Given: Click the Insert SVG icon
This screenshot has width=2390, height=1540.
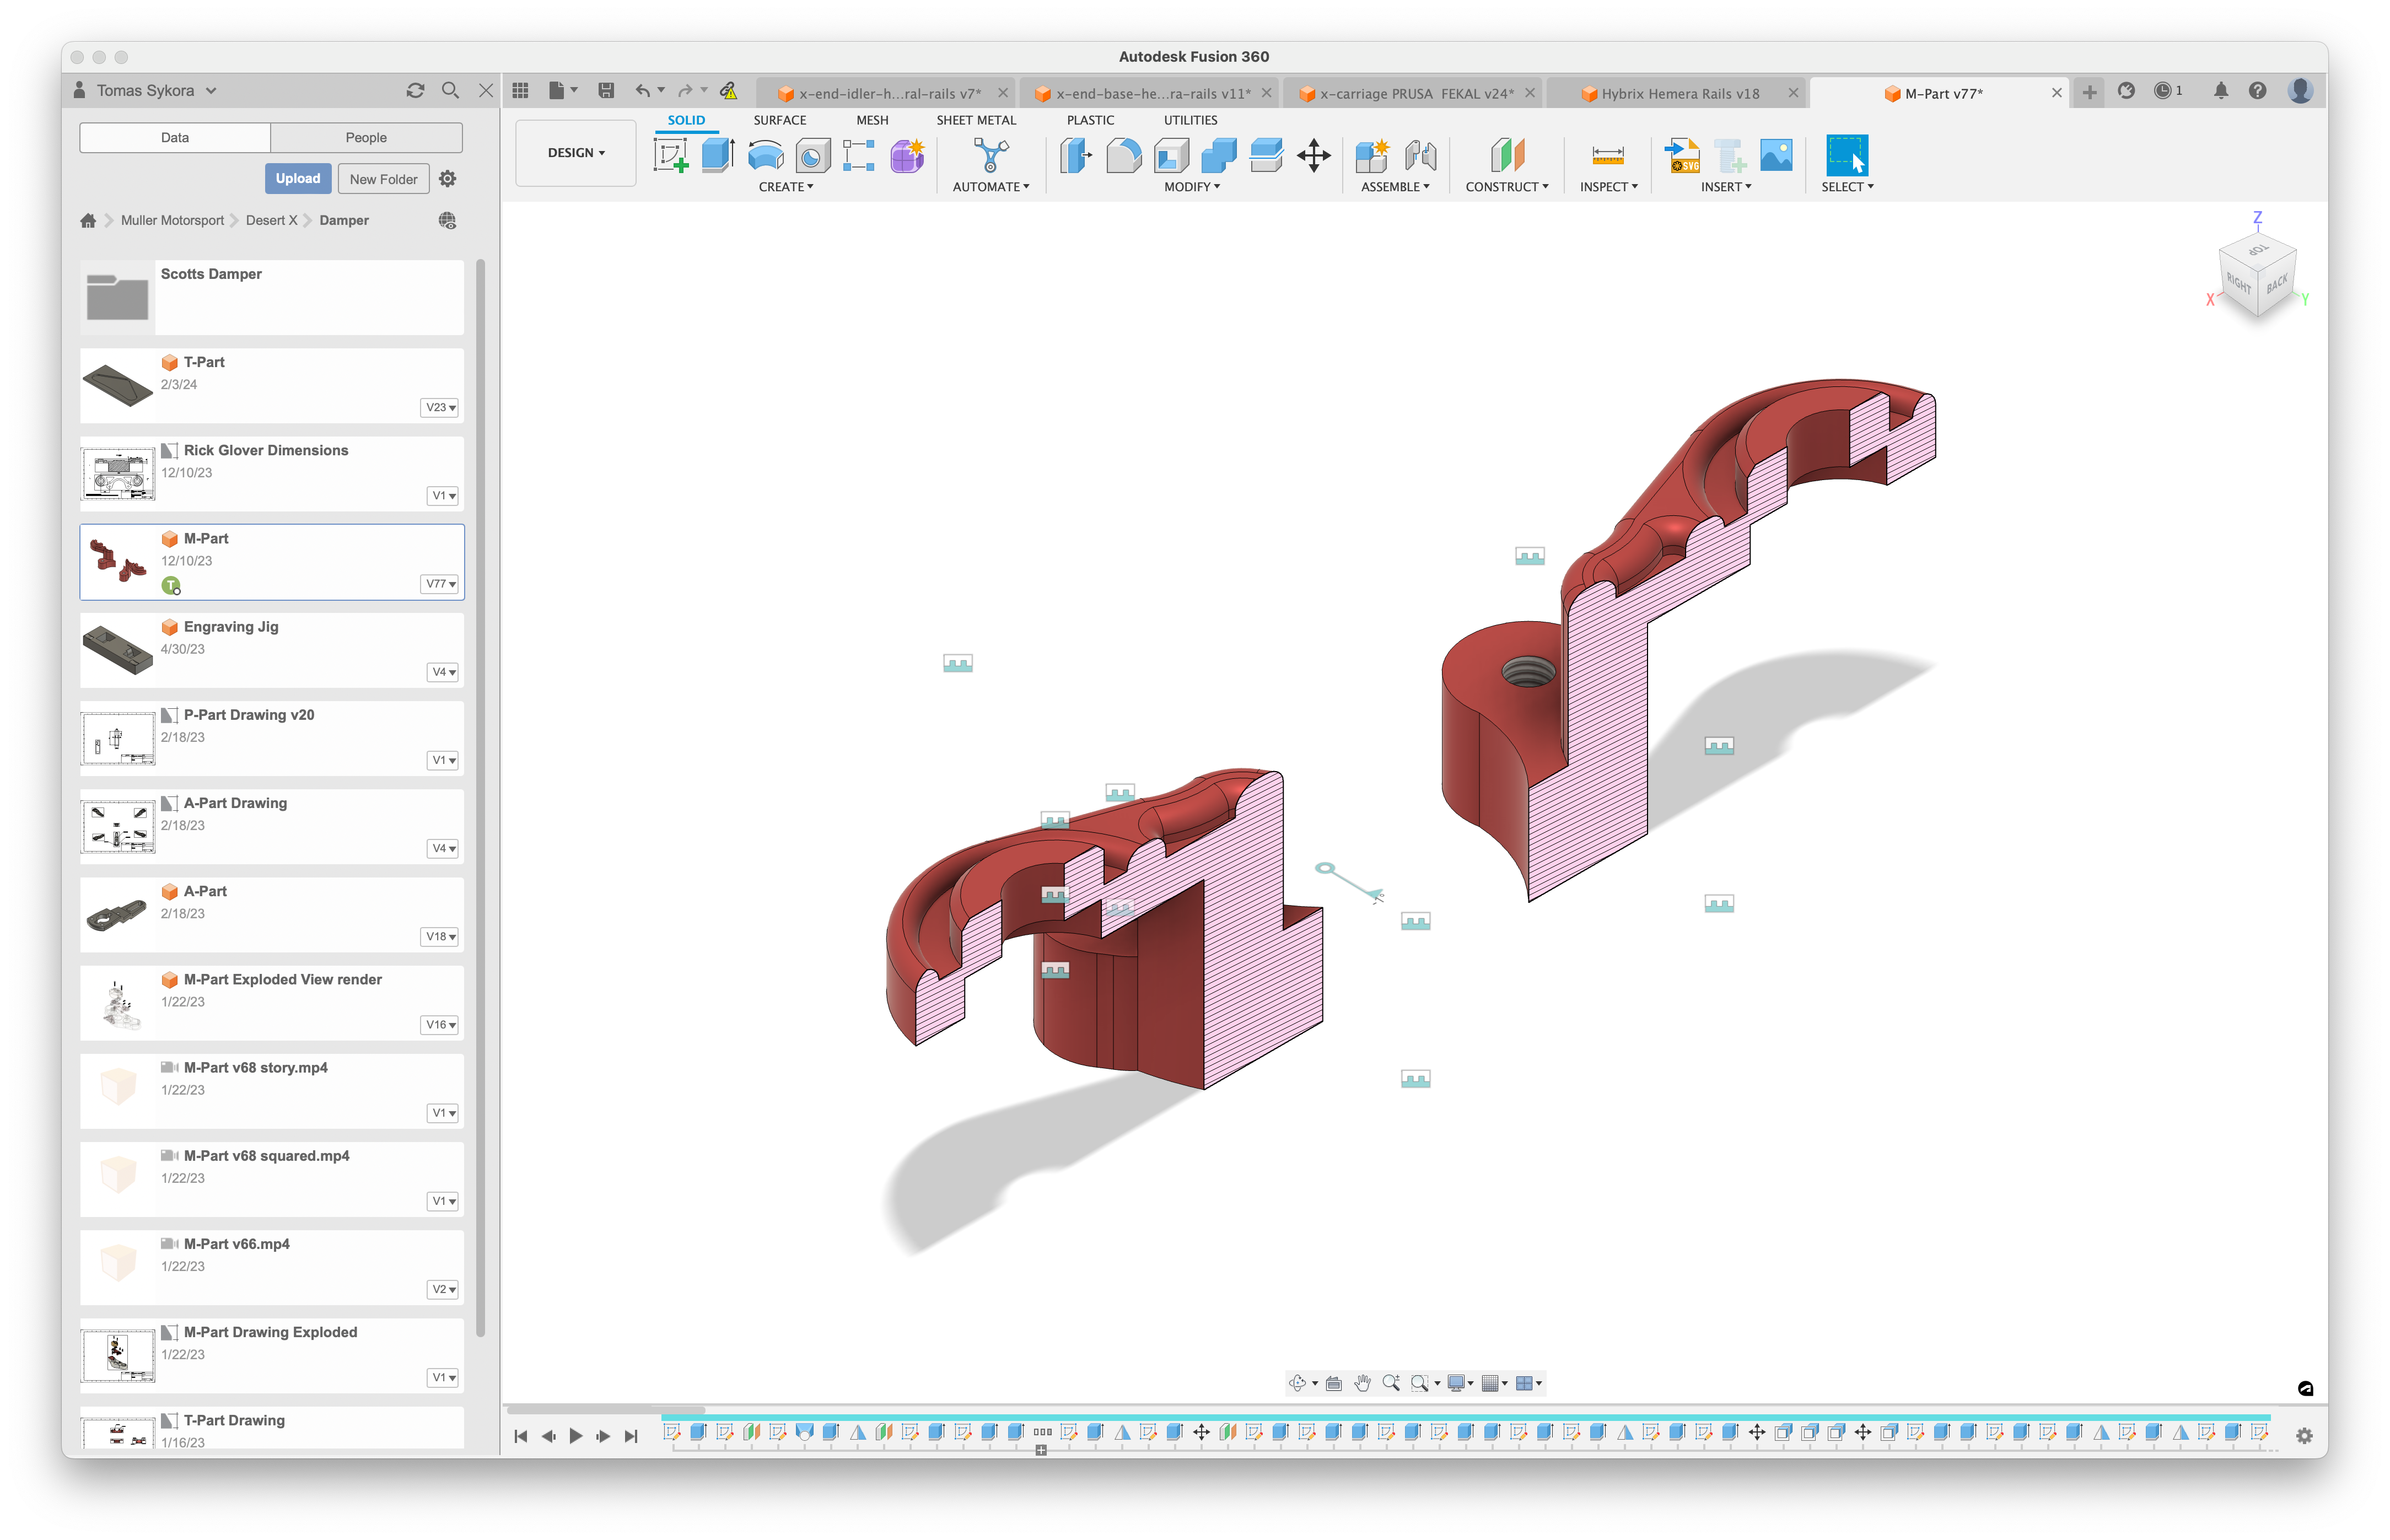Looking at the screenshot, I should pyautogui.click(x=1683, y=156).
